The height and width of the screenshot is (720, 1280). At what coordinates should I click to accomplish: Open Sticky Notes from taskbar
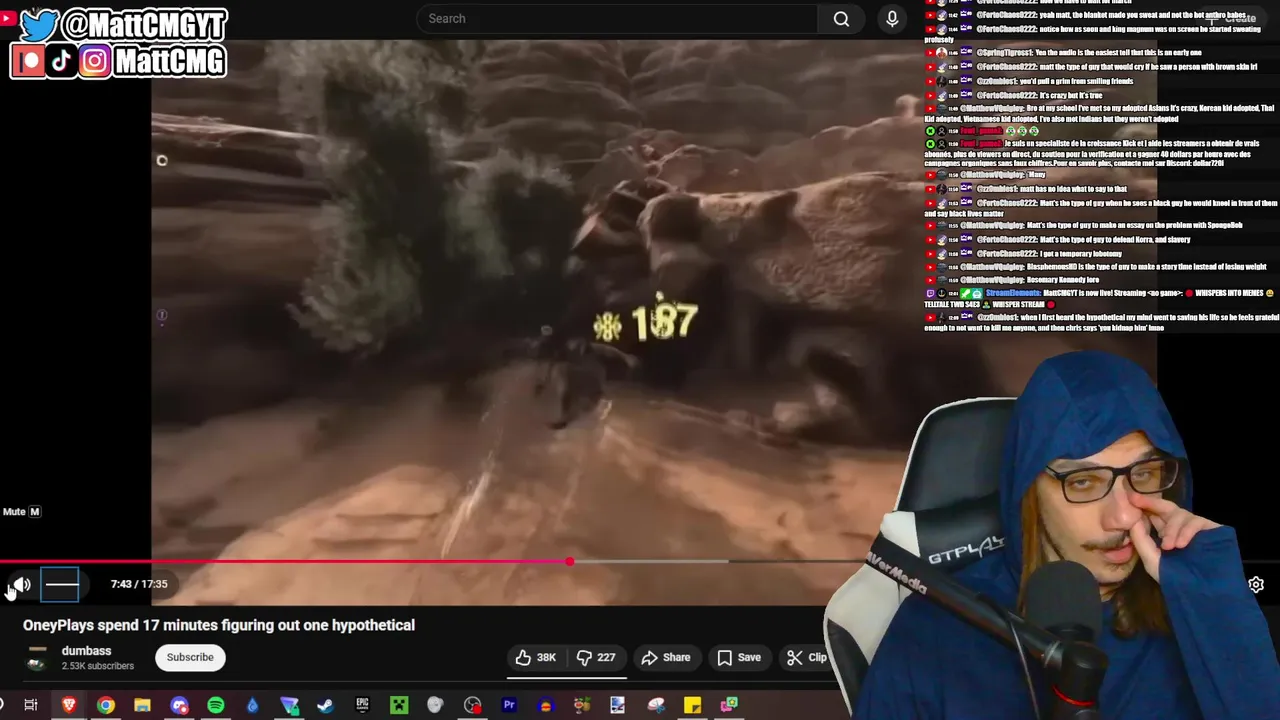(692, 705)
